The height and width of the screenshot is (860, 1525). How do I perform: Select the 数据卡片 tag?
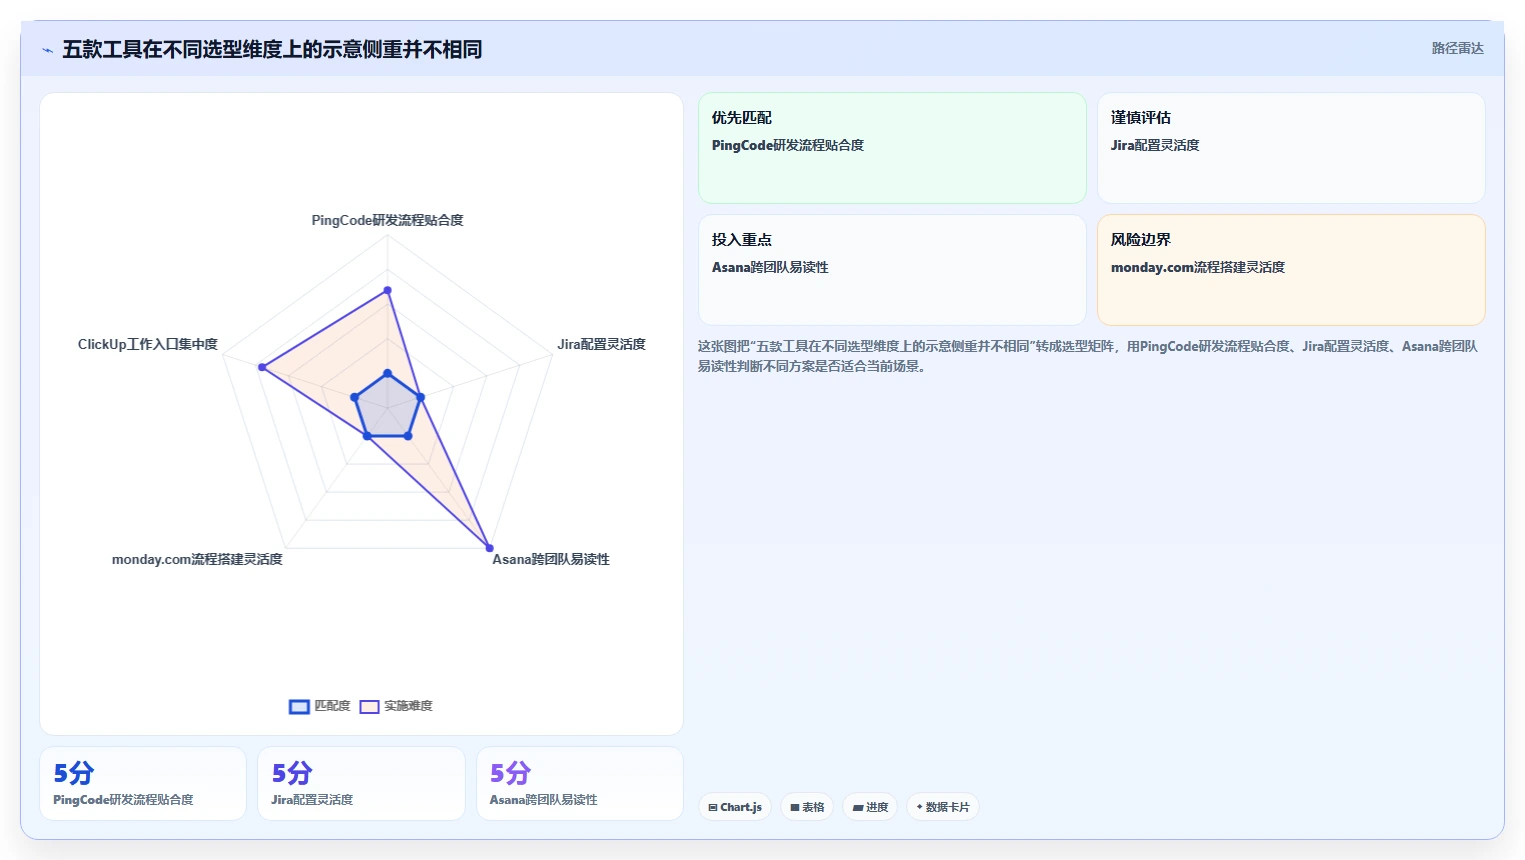tap(943, 807)
